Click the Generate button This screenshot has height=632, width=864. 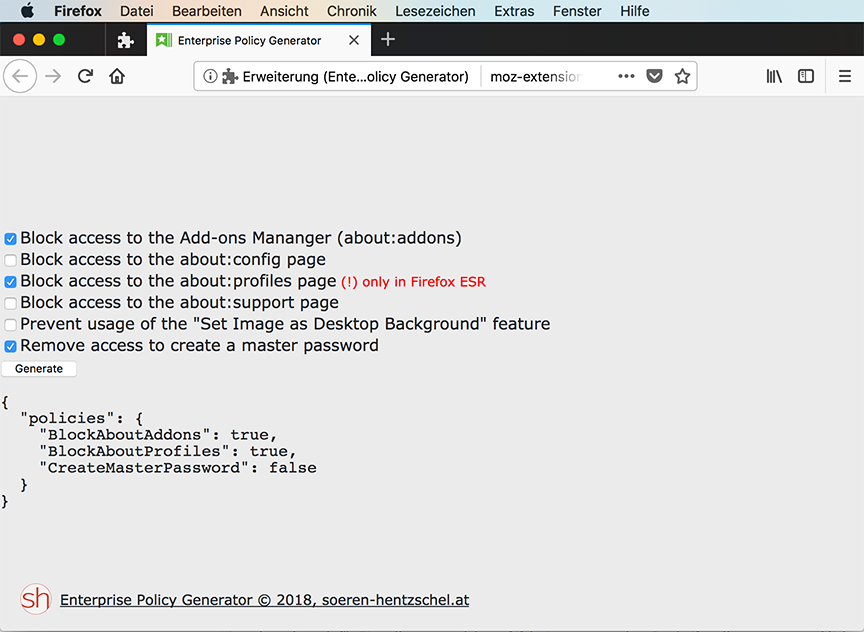click(x=39, y=369)
